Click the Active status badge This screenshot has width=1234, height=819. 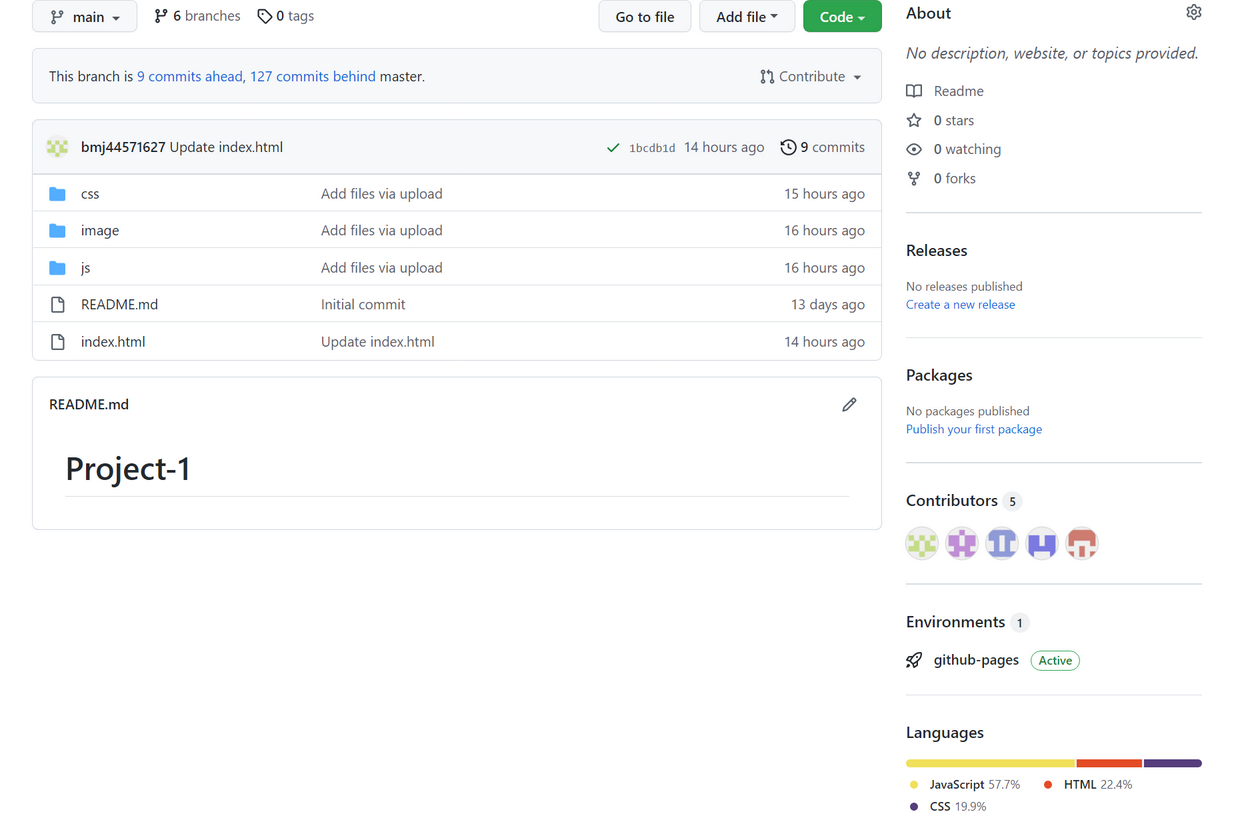point(1055,660)
